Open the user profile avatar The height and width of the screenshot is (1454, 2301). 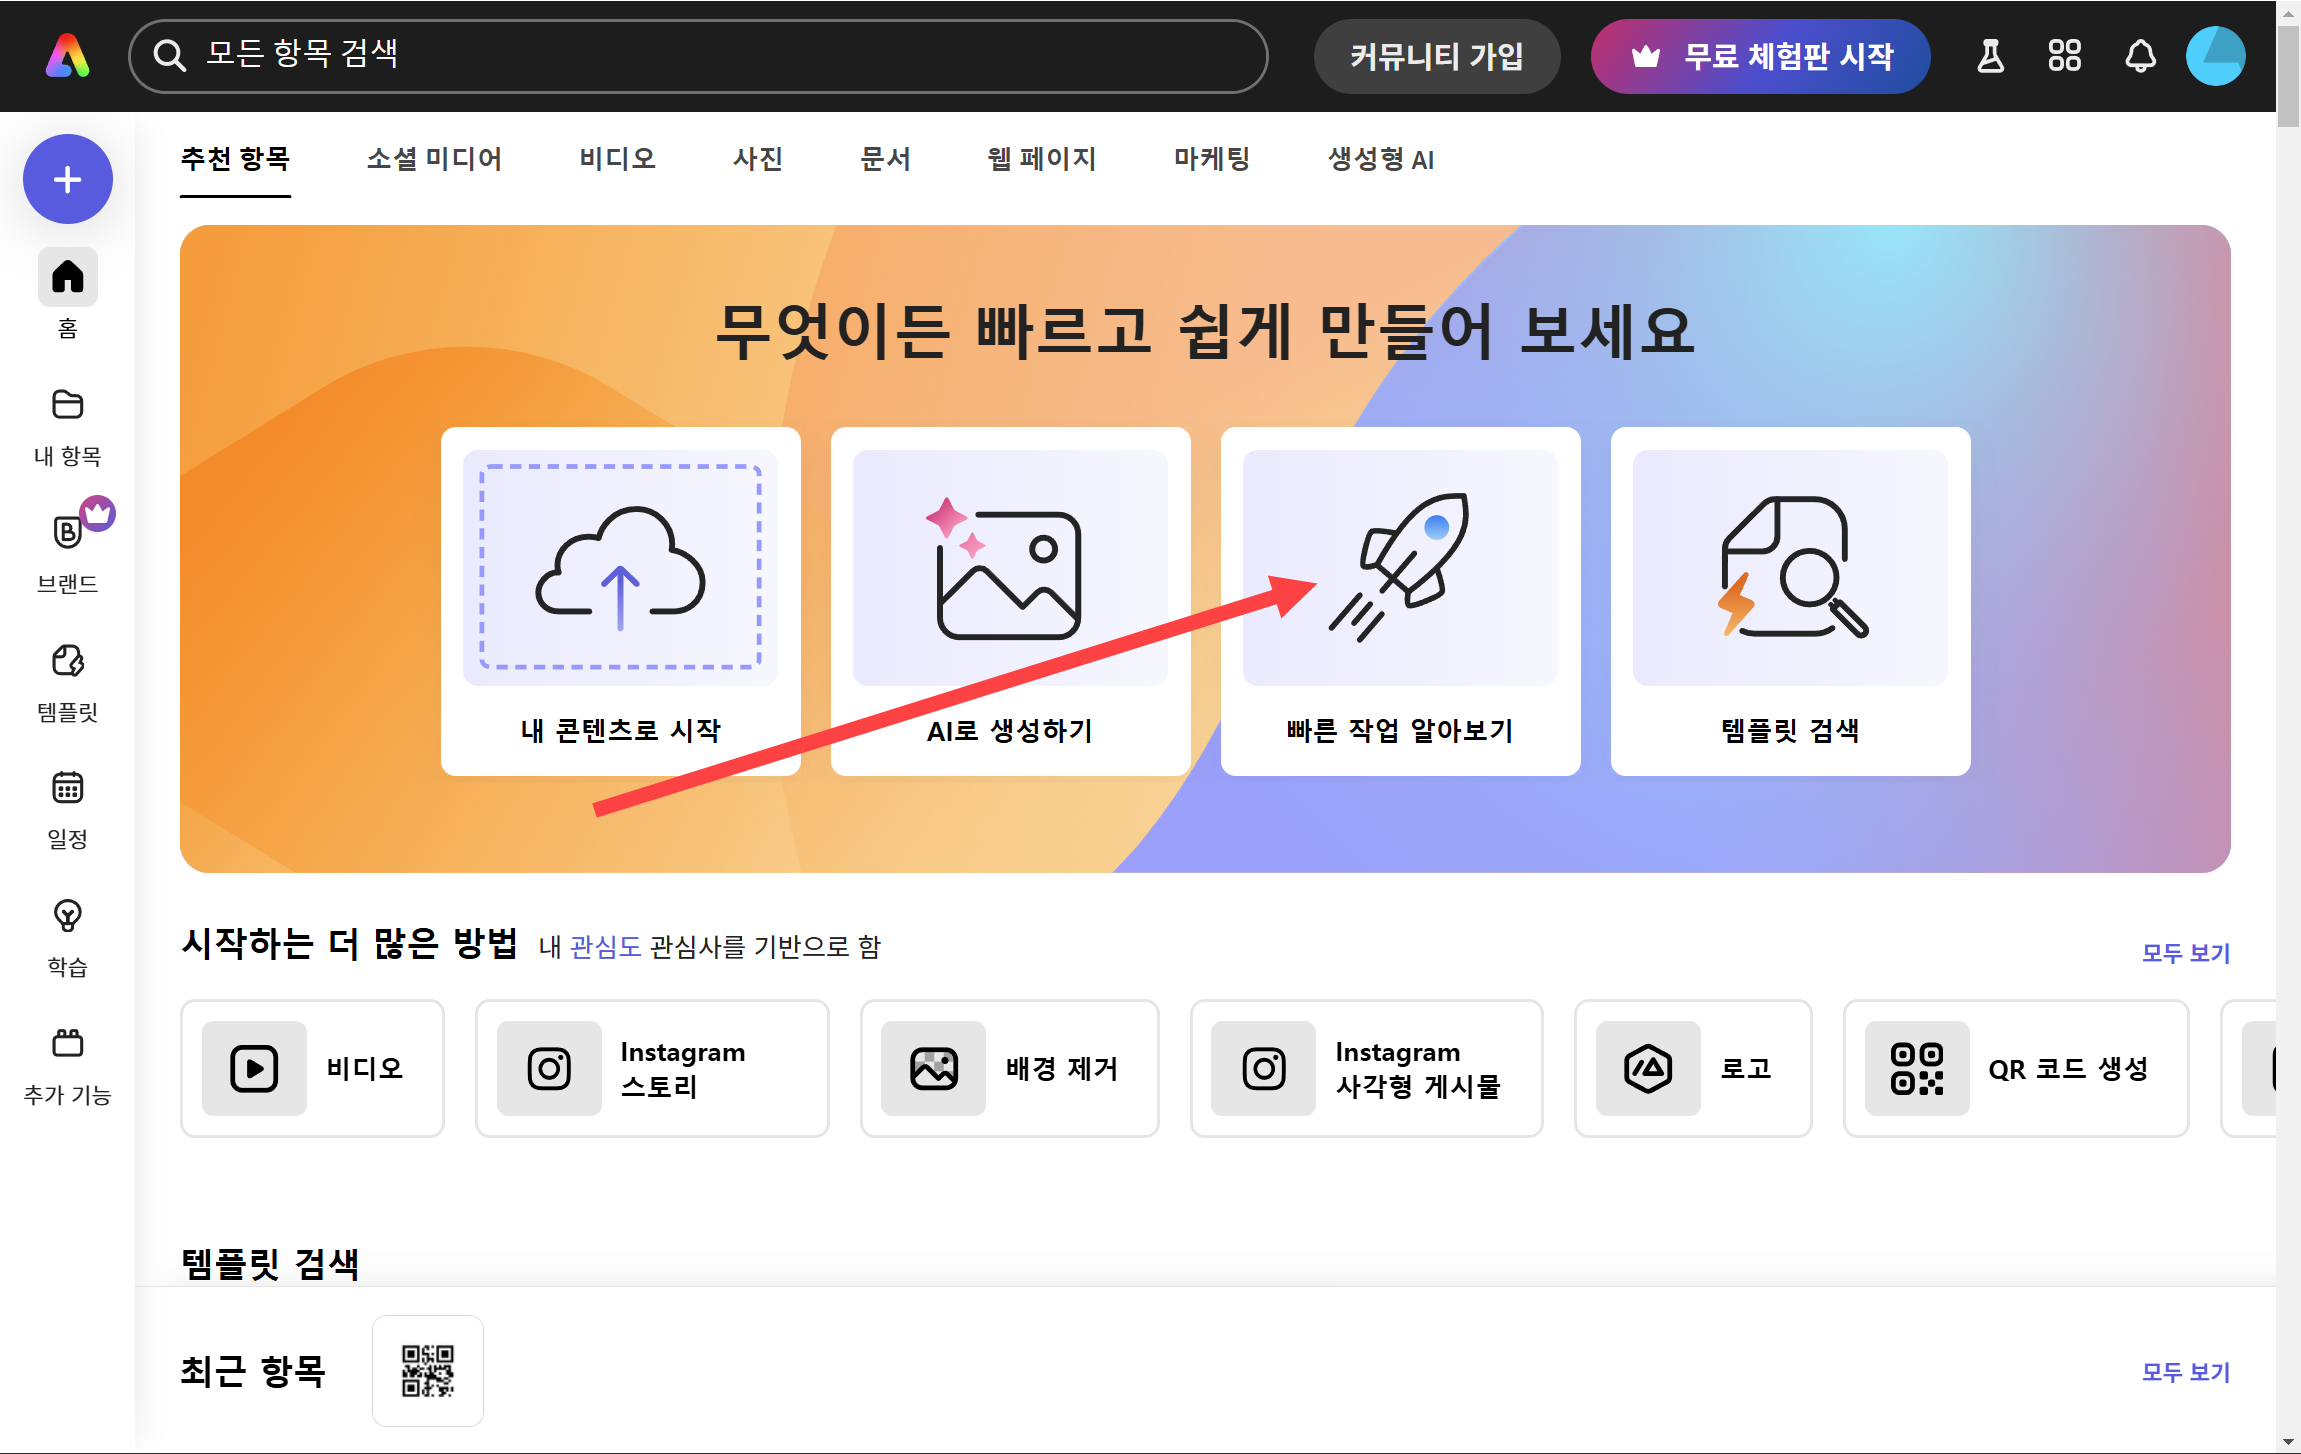coord(2216,56)
